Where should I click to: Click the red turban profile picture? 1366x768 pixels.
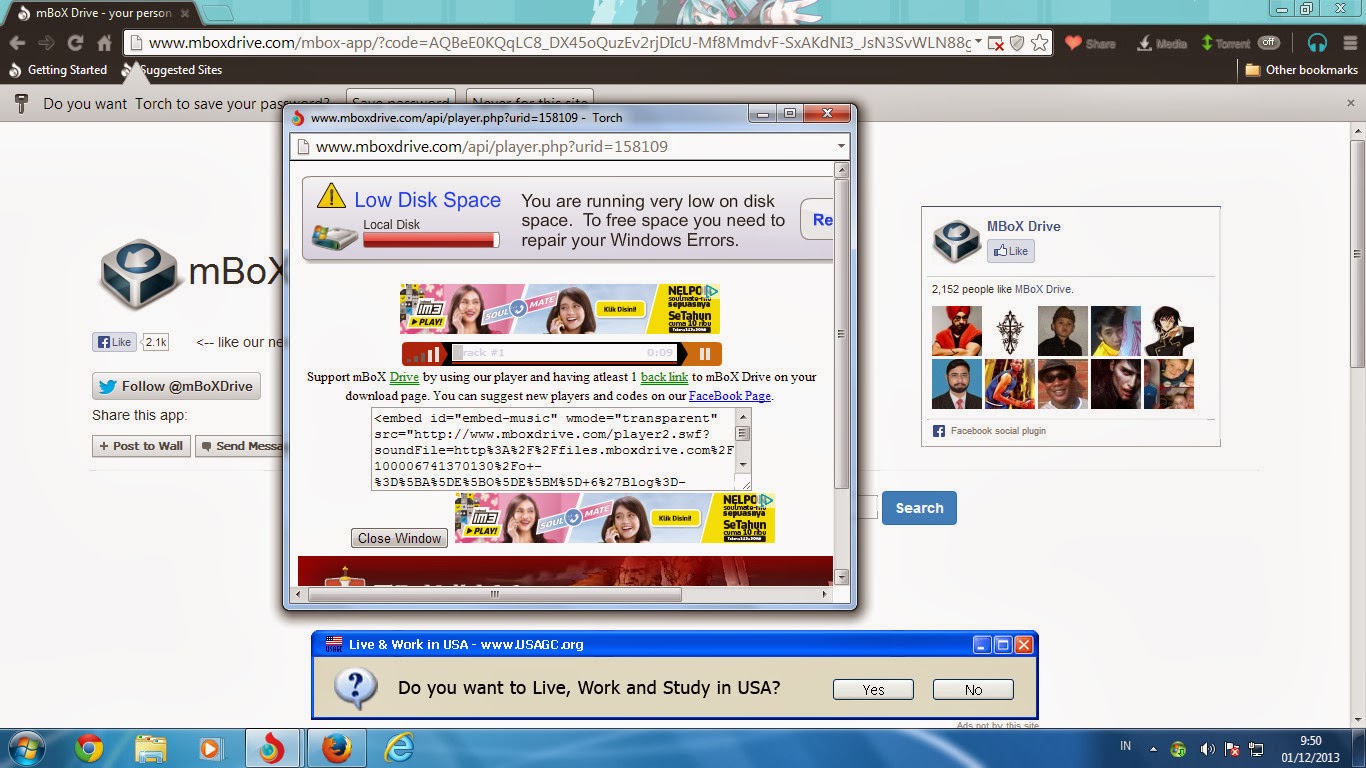tap(957, 331)
